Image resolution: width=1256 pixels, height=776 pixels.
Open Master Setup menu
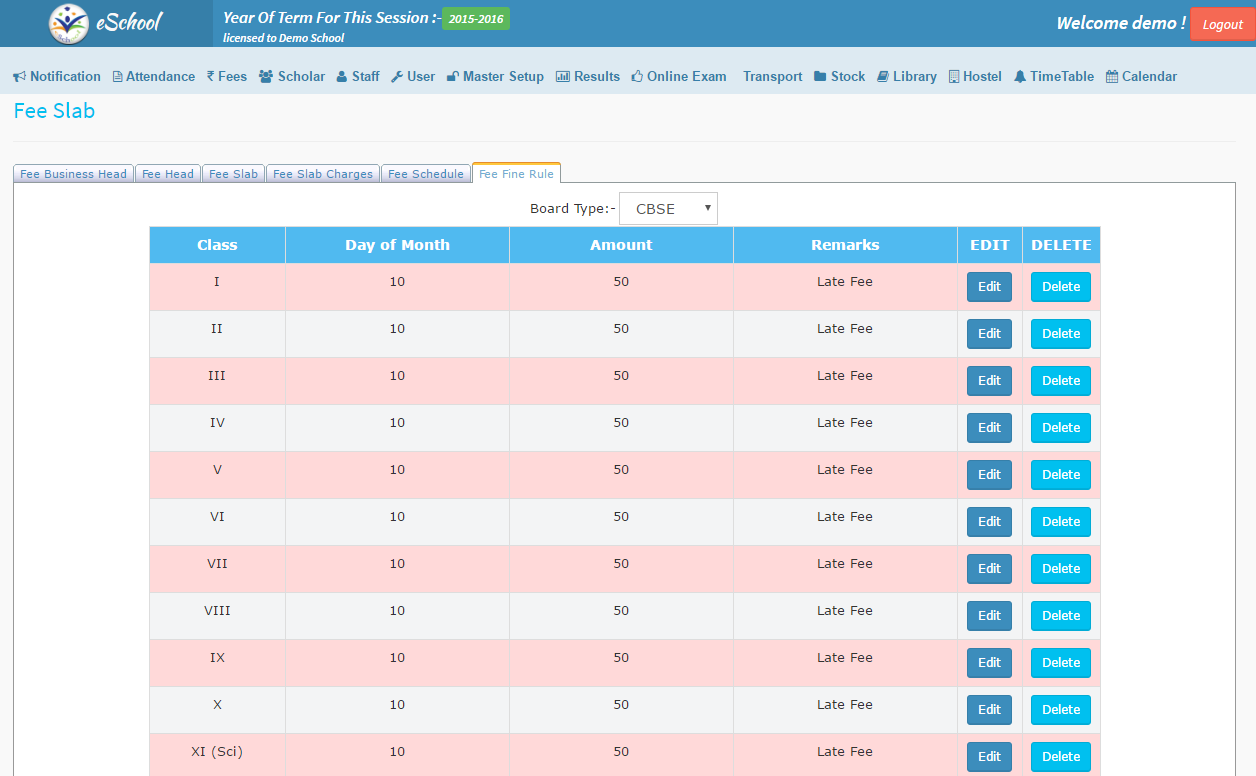point(495,76)
